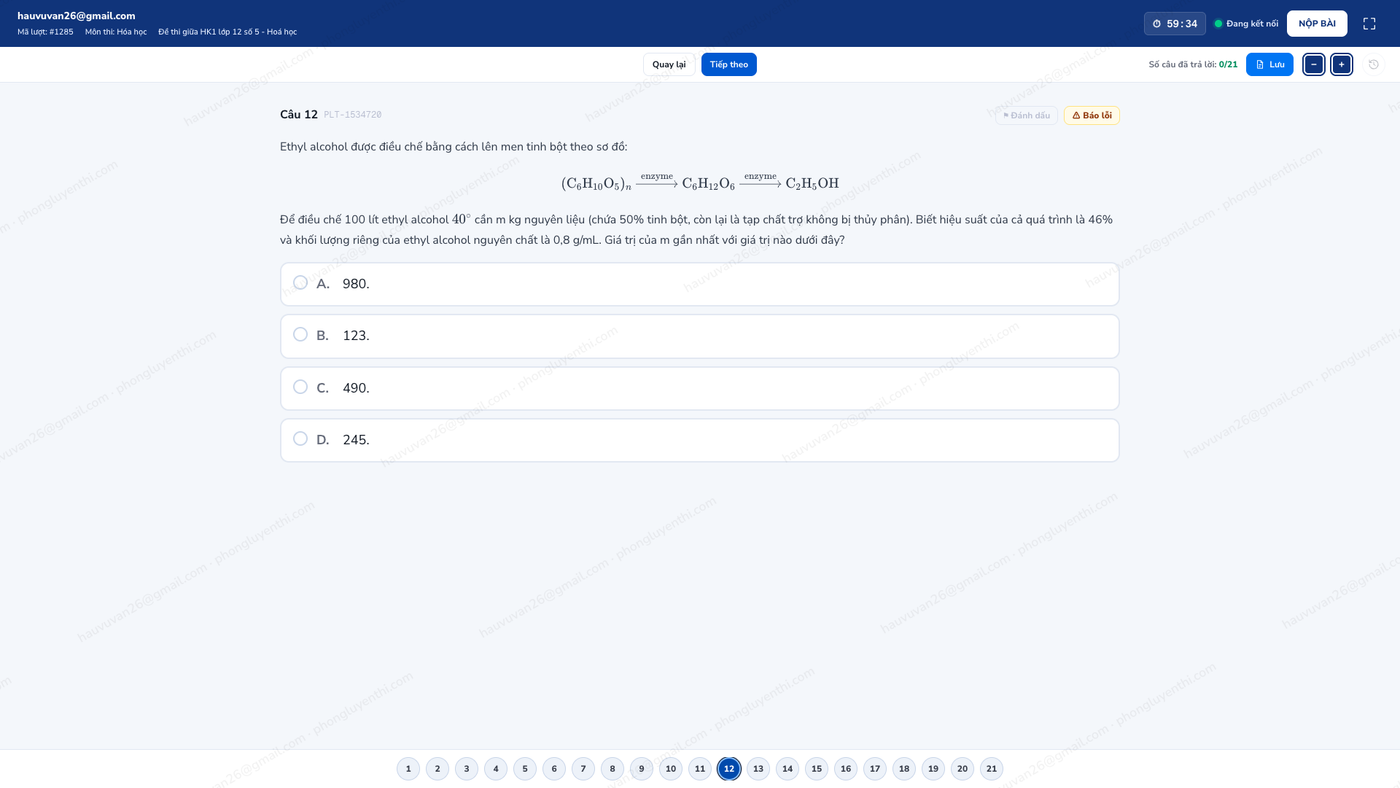Jump to question 3

coord(466,769)
